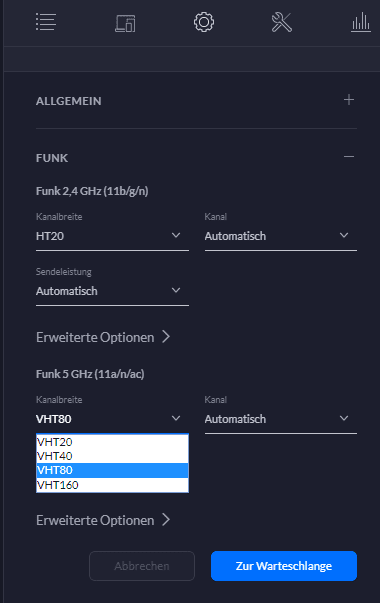Open the clients devices icon tab

coord(125,23)
